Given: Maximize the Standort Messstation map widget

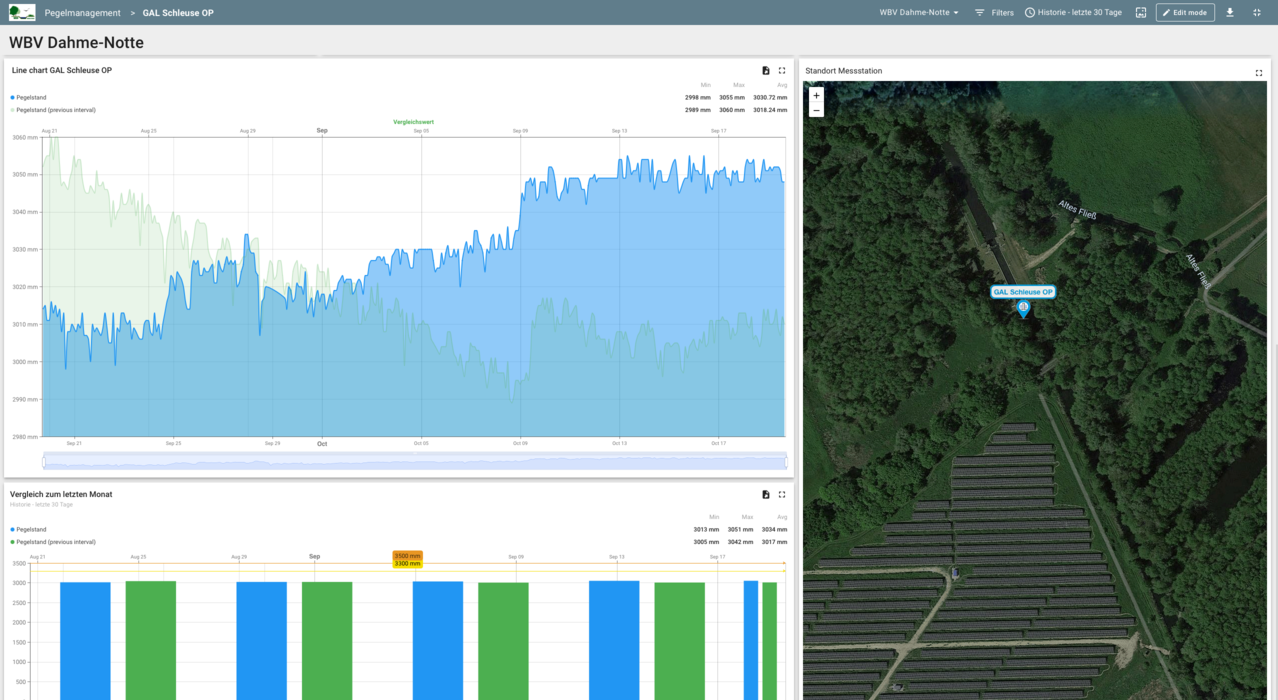Looking at the screenshot, I should 1259,72.
